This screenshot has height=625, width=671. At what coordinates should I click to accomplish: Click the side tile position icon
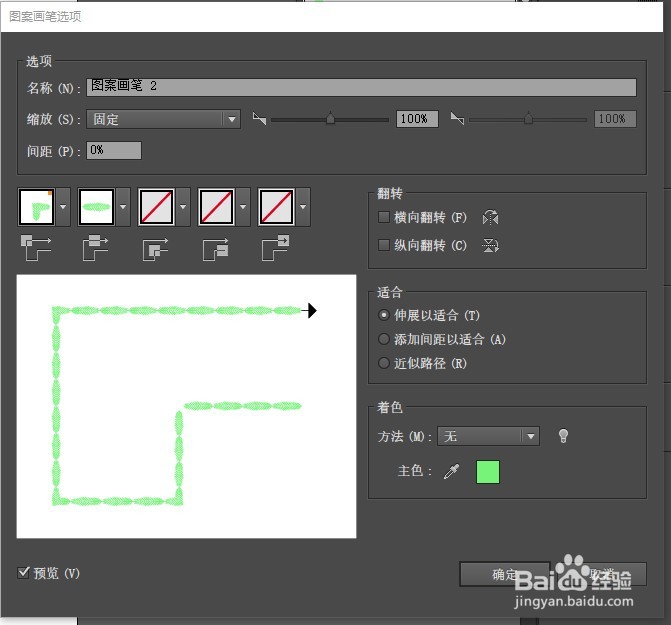(x=95, y=247)
